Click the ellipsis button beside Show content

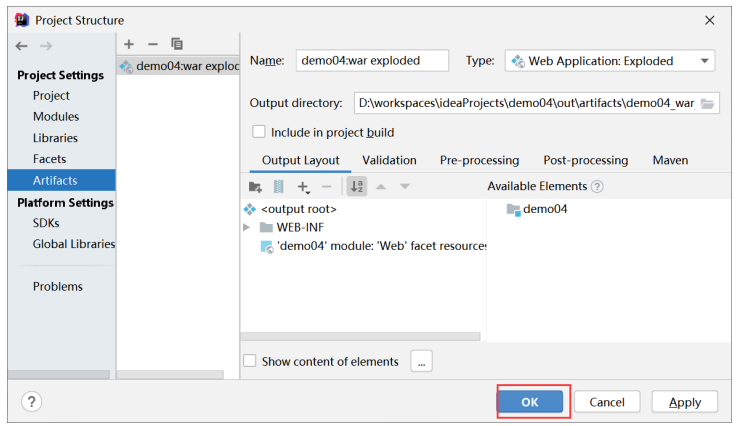422,361
